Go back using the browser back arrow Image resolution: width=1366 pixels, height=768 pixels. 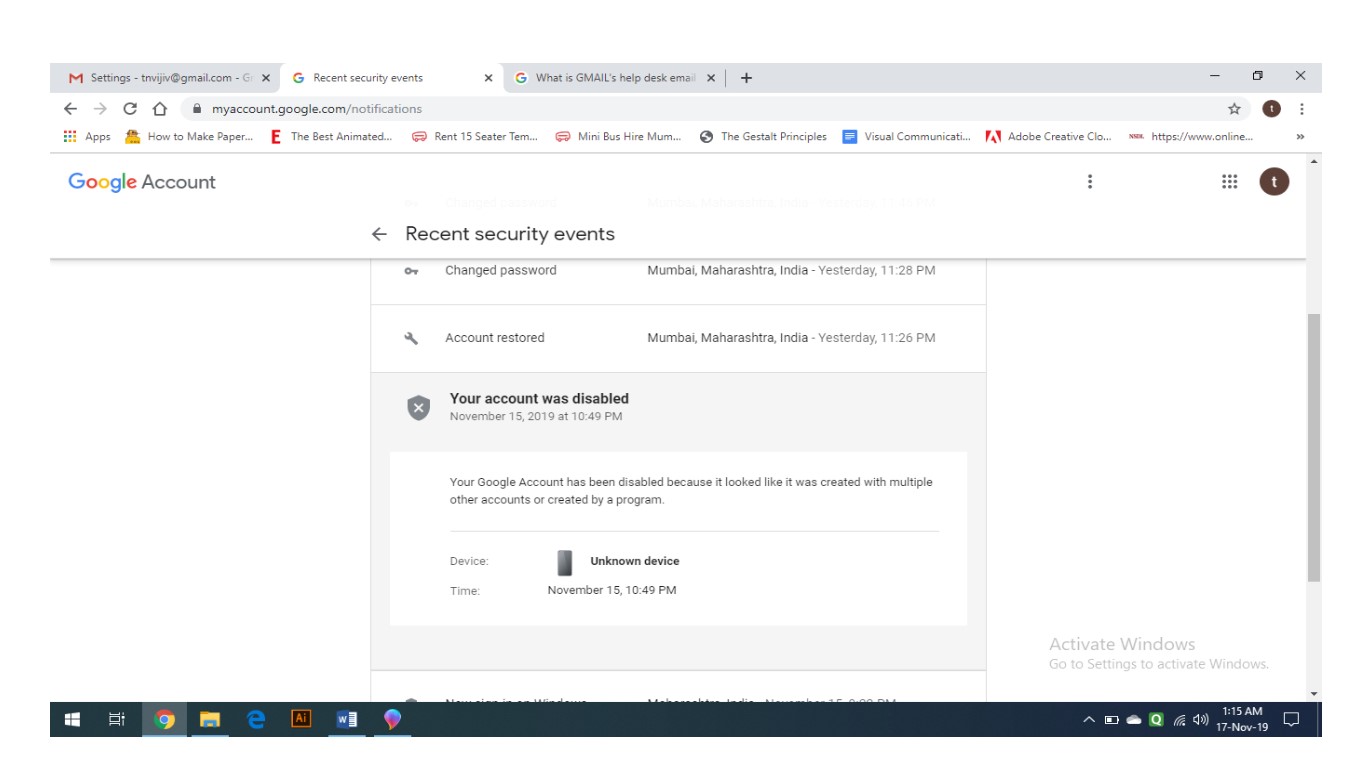(x=69, y=108)
